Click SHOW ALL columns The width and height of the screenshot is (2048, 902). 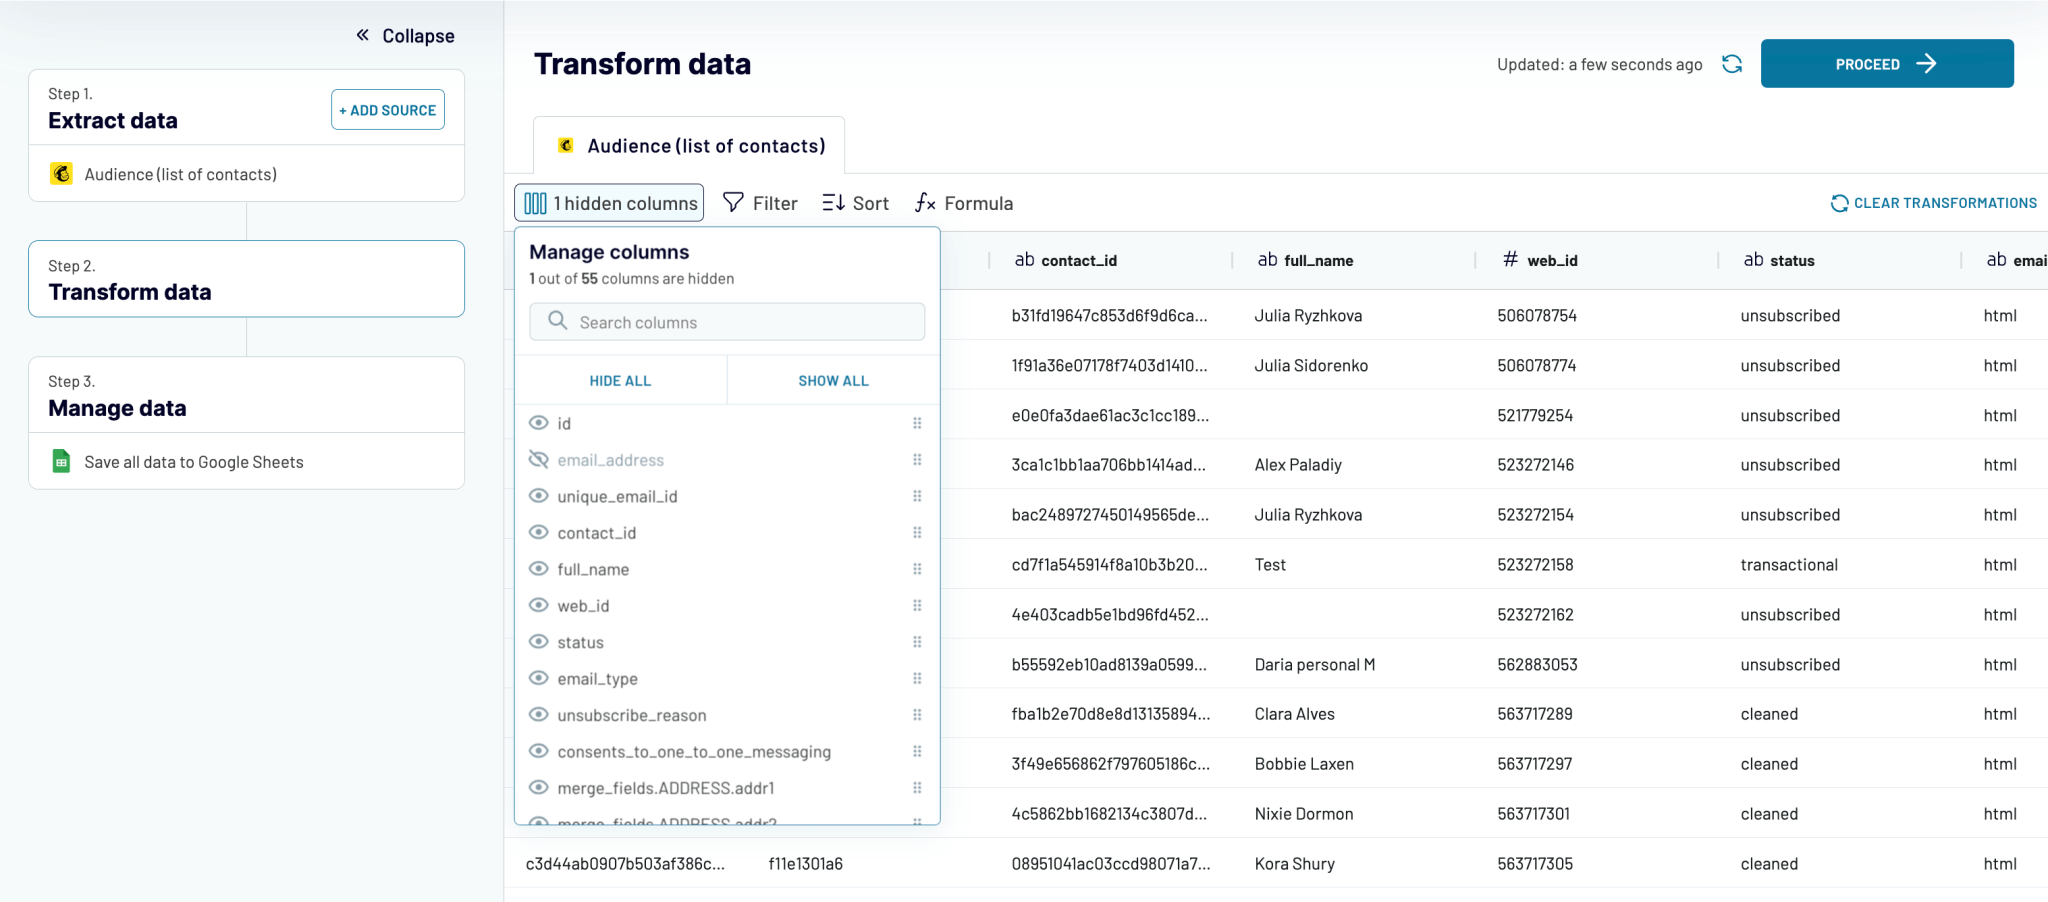pos(833,381)
